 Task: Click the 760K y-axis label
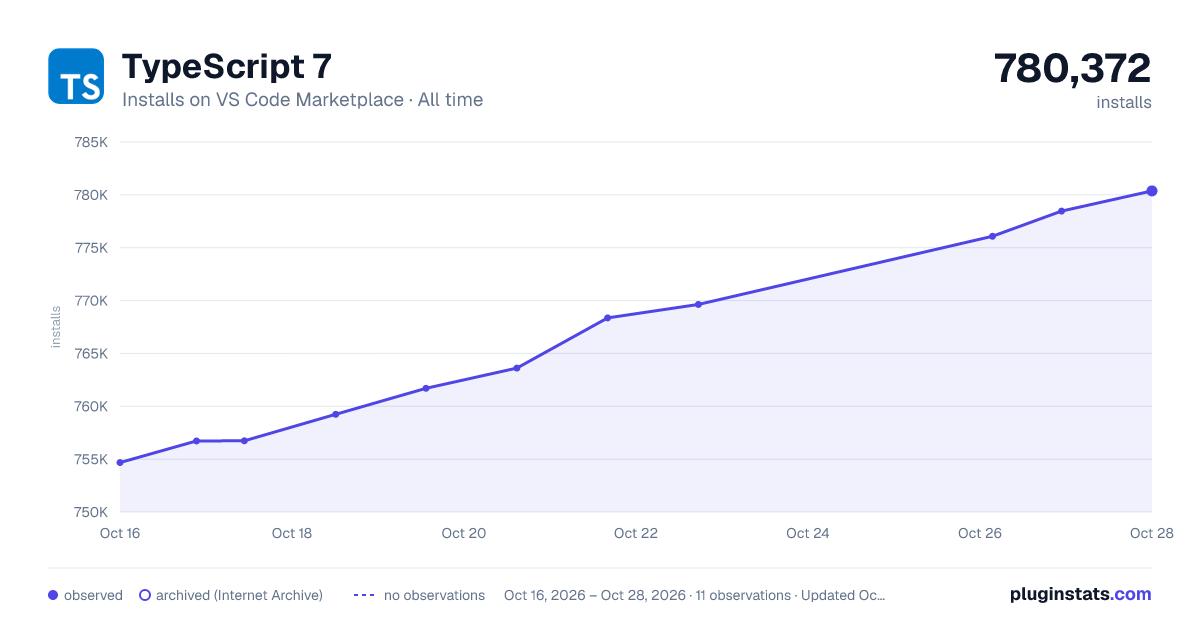(91, 407)
